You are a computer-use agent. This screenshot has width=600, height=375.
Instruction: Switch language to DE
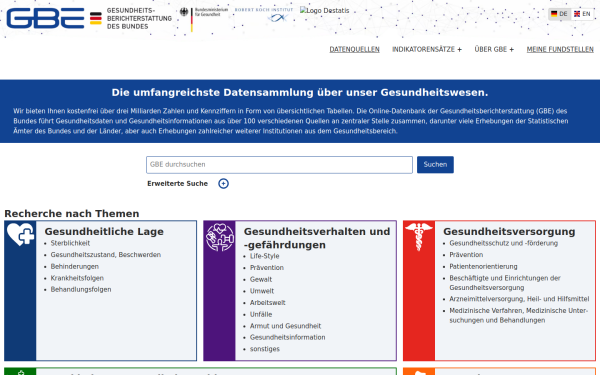pyautogui.click(x=559, y=14)
